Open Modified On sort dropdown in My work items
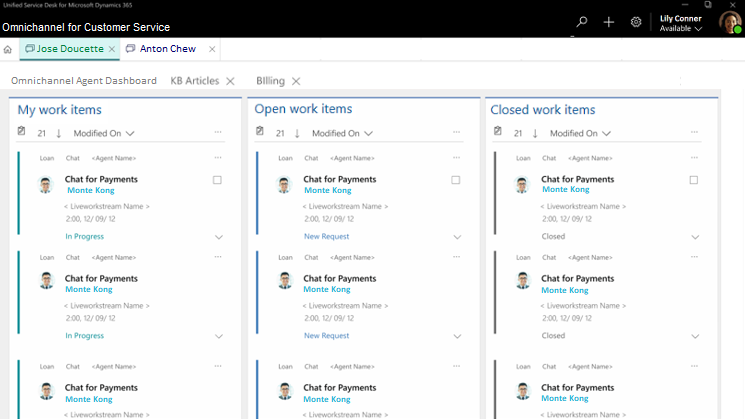Viewport: 745px width, 419px height. coord(104,133)
